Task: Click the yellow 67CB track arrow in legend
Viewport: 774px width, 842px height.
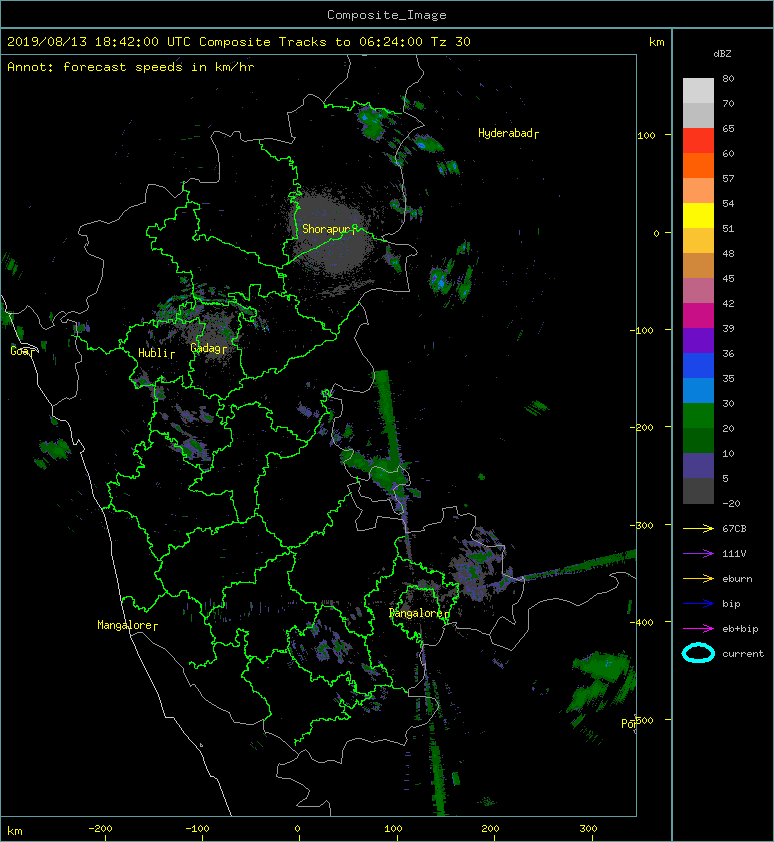Action: [x=698, y=528]
